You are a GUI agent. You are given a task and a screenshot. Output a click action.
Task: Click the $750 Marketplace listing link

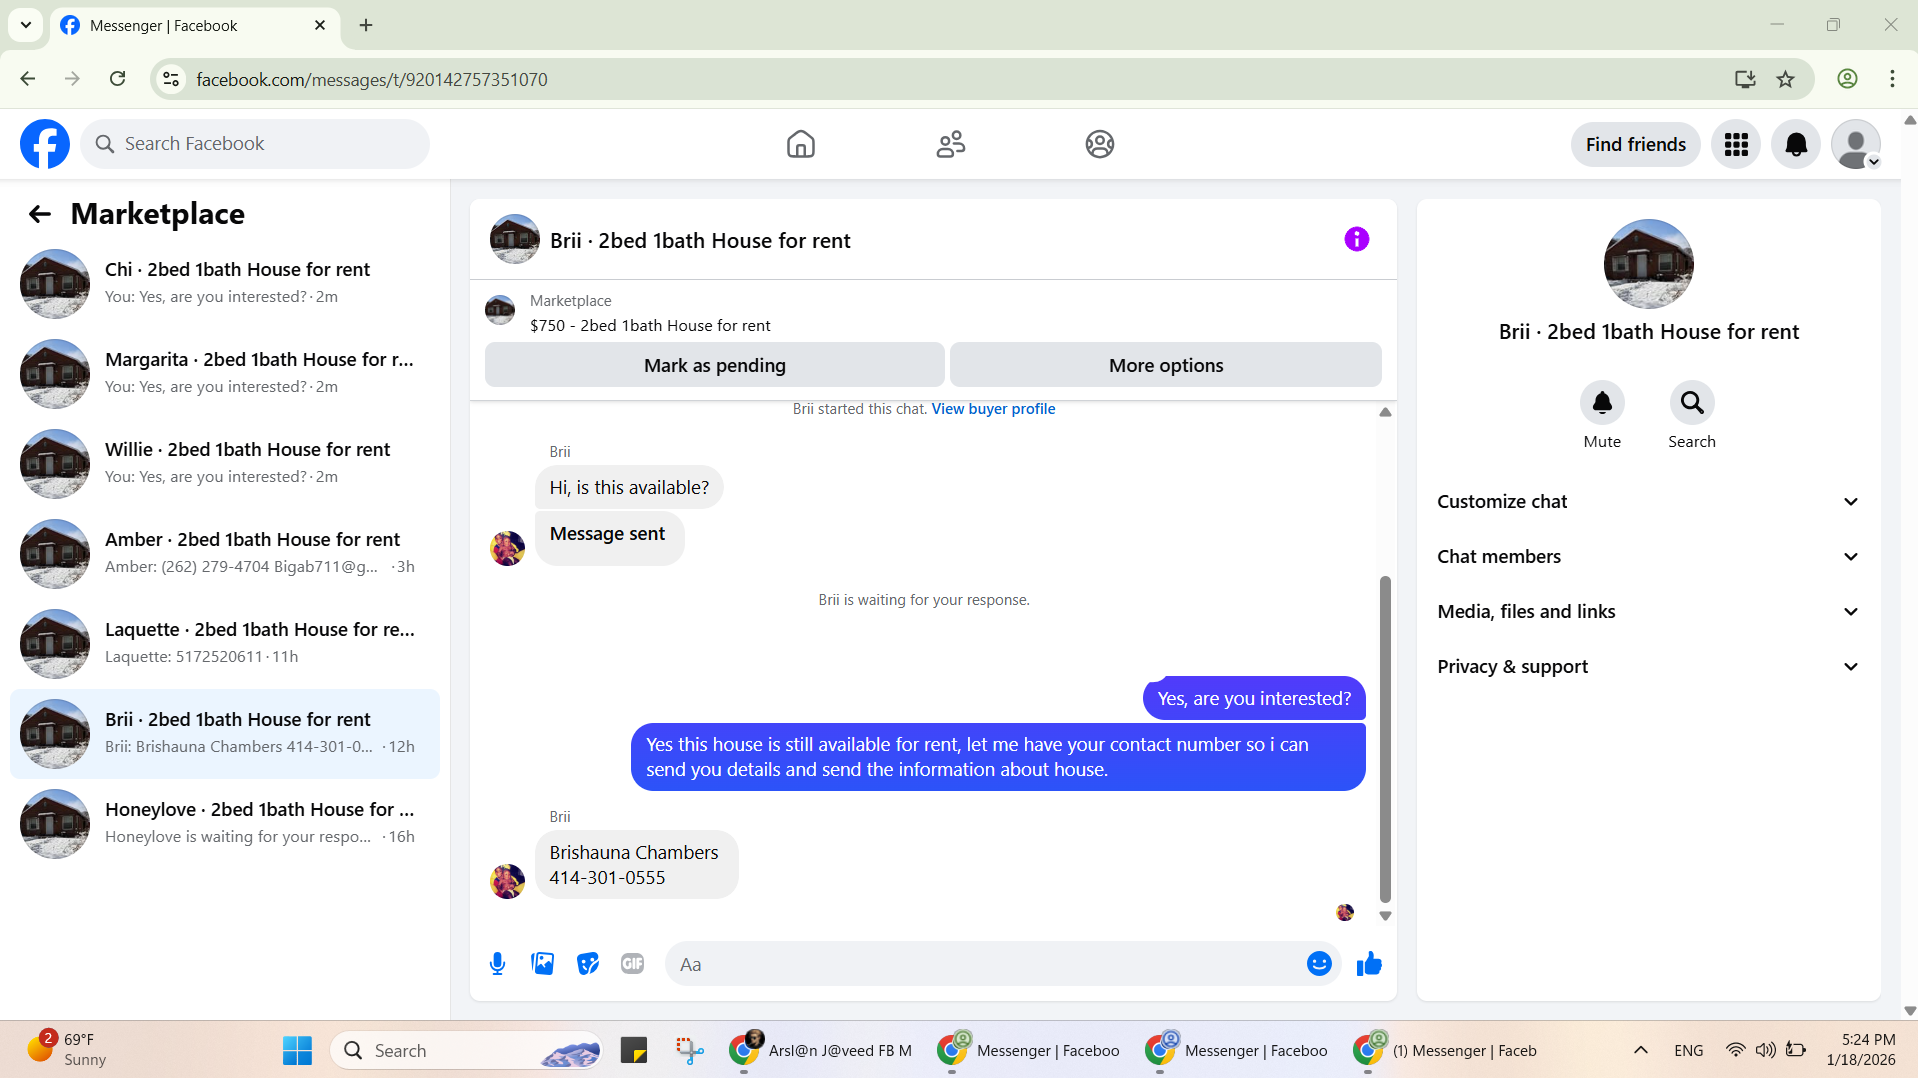click(x=650, y=325)
